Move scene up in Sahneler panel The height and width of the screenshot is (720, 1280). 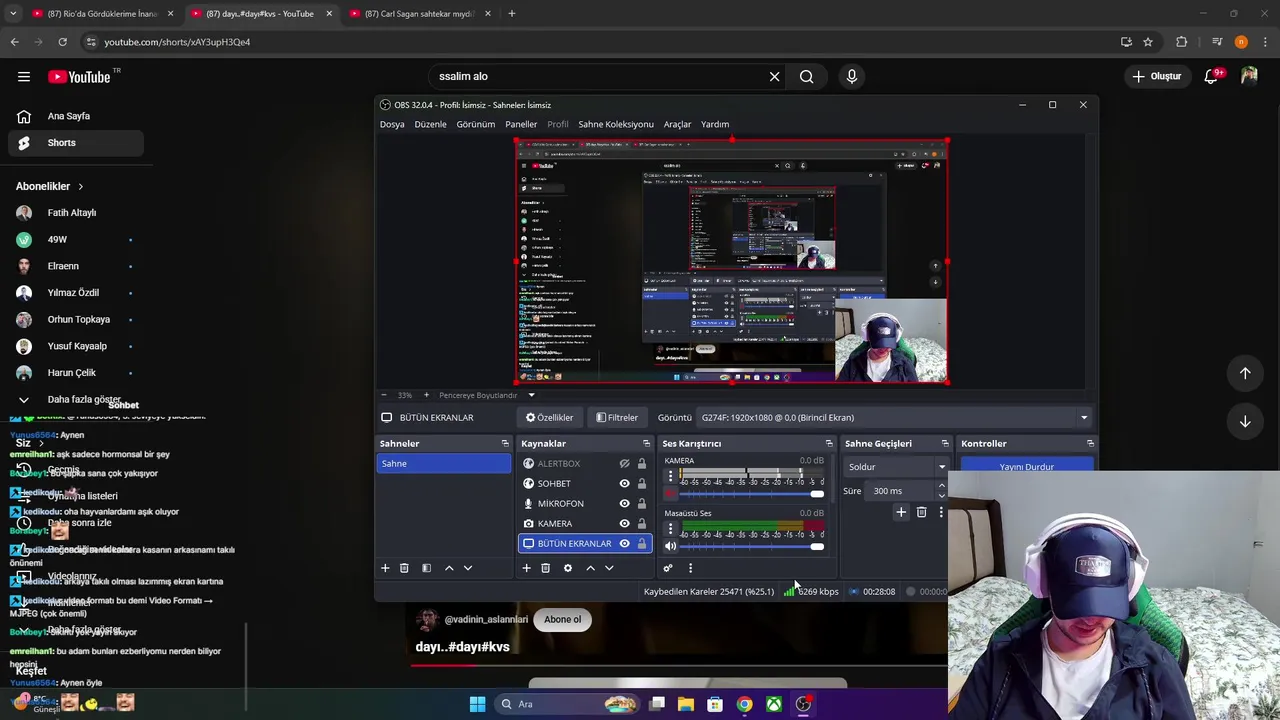click(x=449, y=568)
